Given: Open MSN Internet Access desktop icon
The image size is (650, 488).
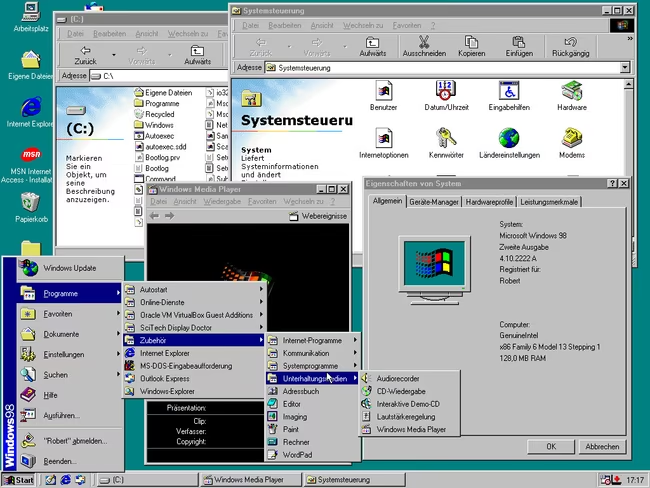Looking at the screenshot, I should tap(30, 165).
